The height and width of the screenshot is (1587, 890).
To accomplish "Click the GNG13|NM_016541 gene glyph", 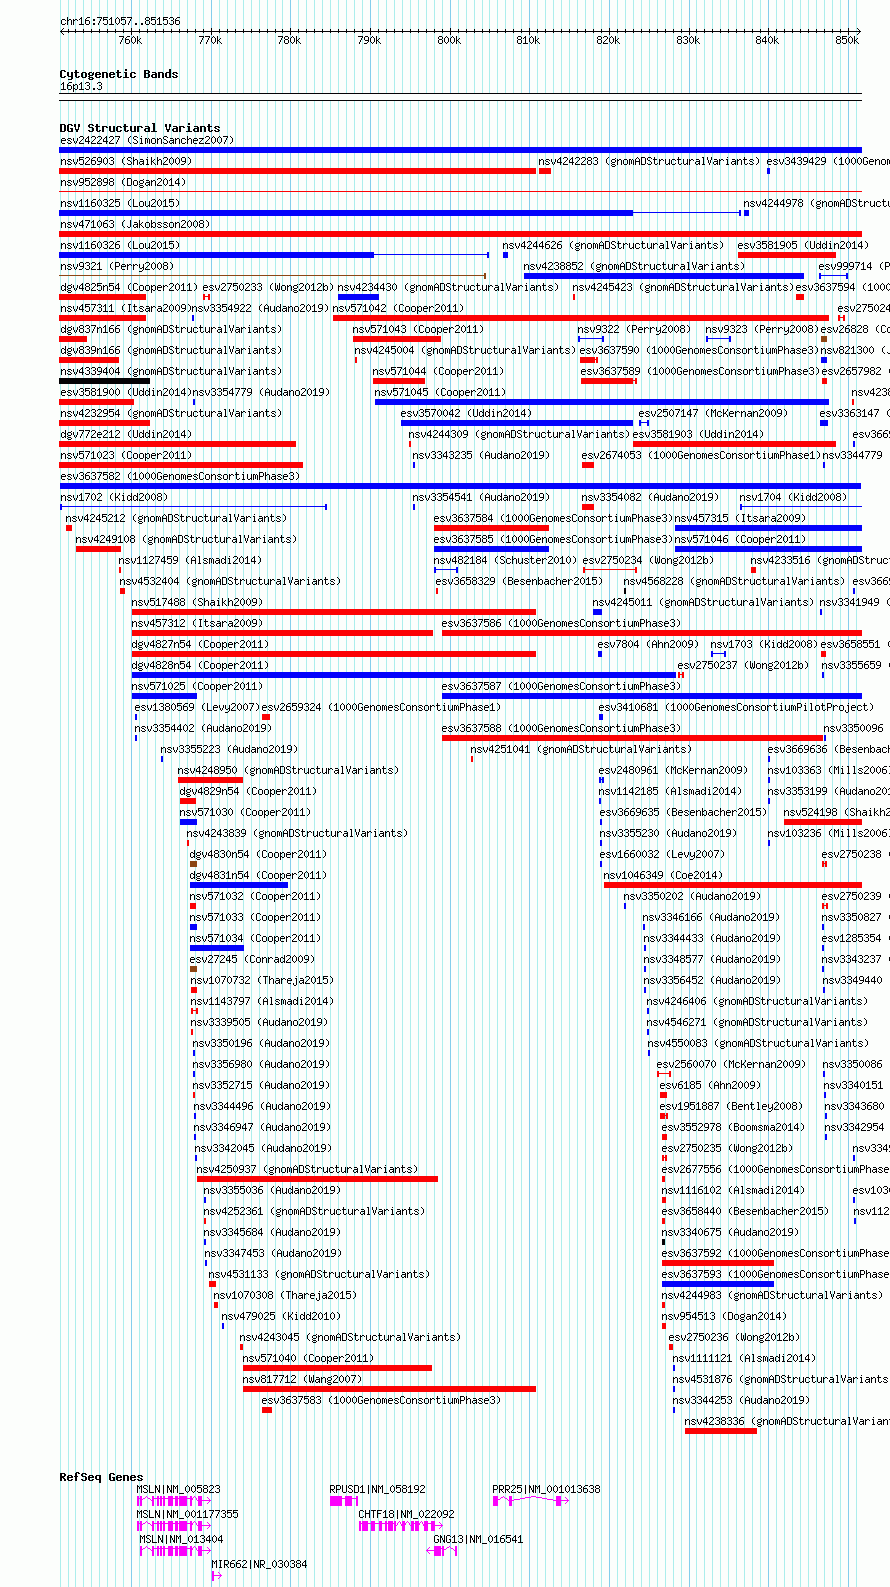I will coord(441,1551).
